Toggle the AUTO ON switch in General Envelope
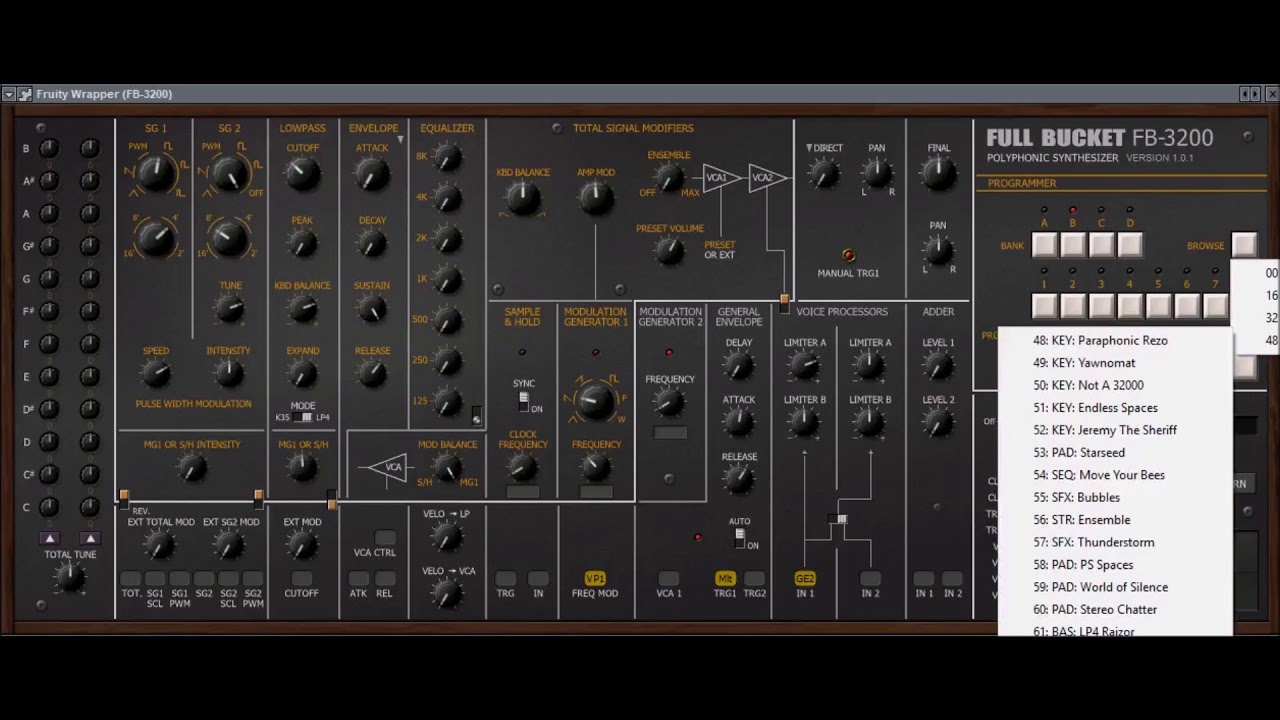This screenshot has width=1280, height=720. [x=740, y=538]
